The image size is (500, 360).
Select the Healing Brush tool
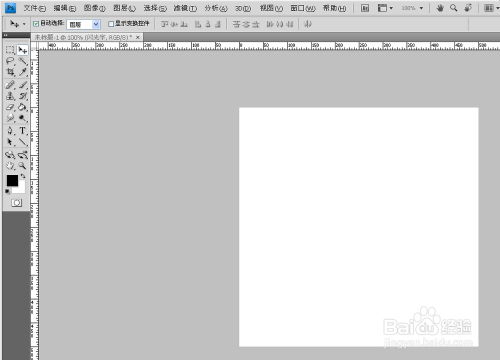point(10,85)
